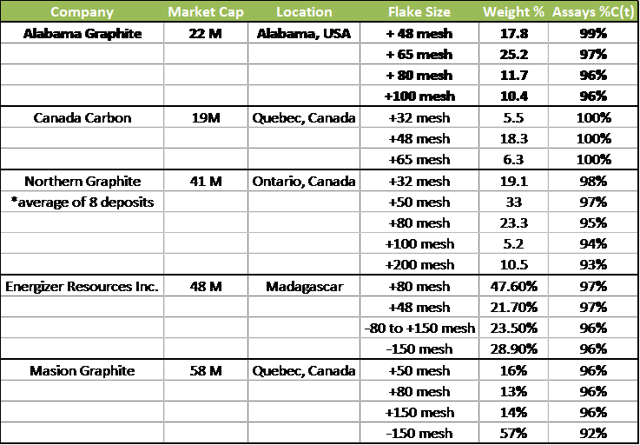Select the market cap cell for Energizer Resources

tap(205, 285)
